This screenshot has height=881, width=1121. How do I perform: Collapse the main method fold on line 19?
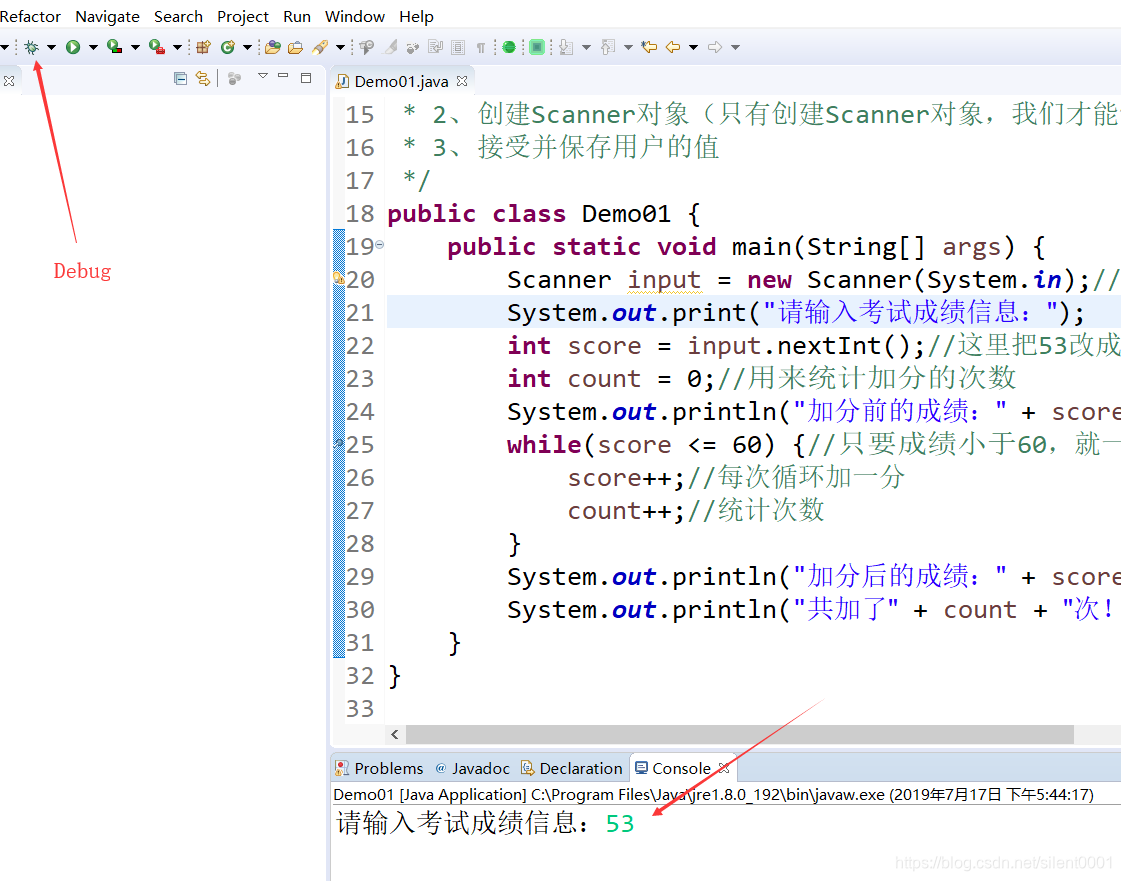(380, 245)
